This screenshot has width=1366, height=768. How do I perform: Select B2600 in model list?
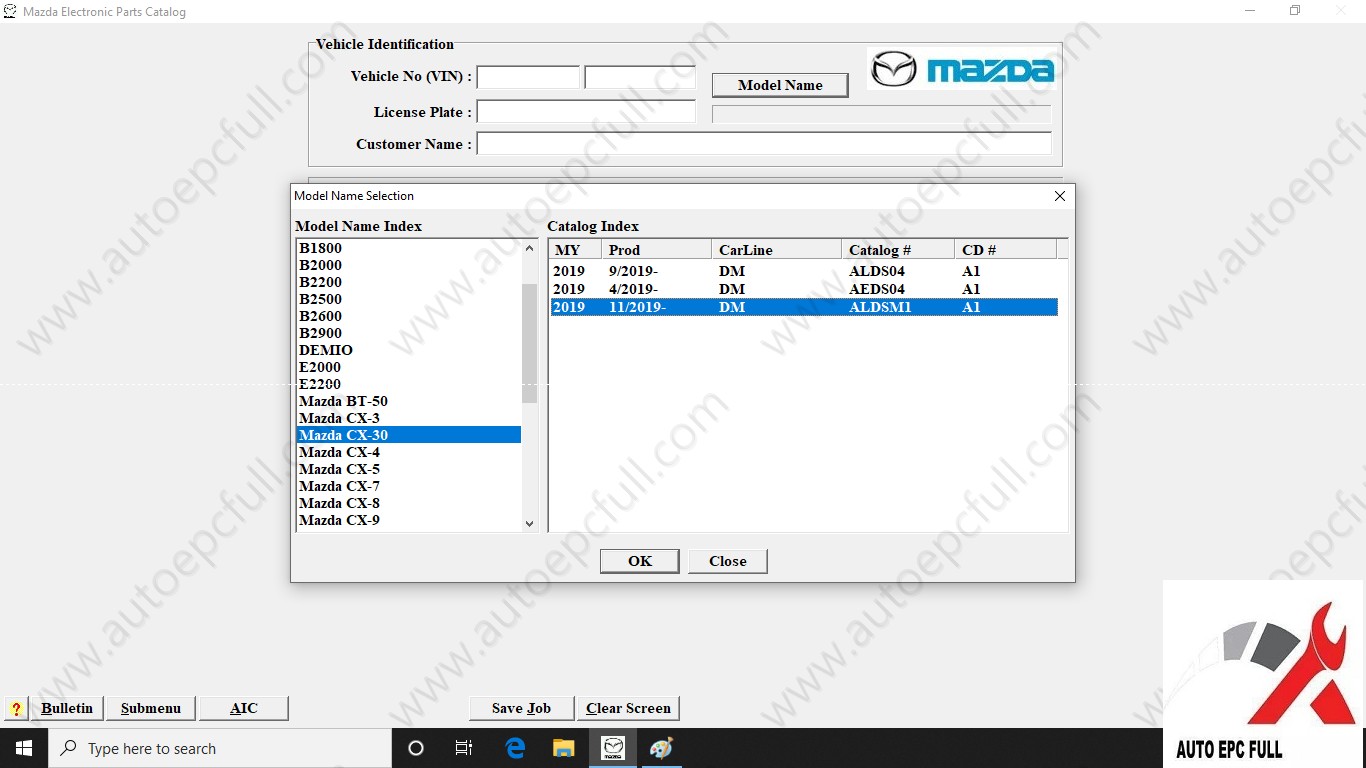click(409, 316)
